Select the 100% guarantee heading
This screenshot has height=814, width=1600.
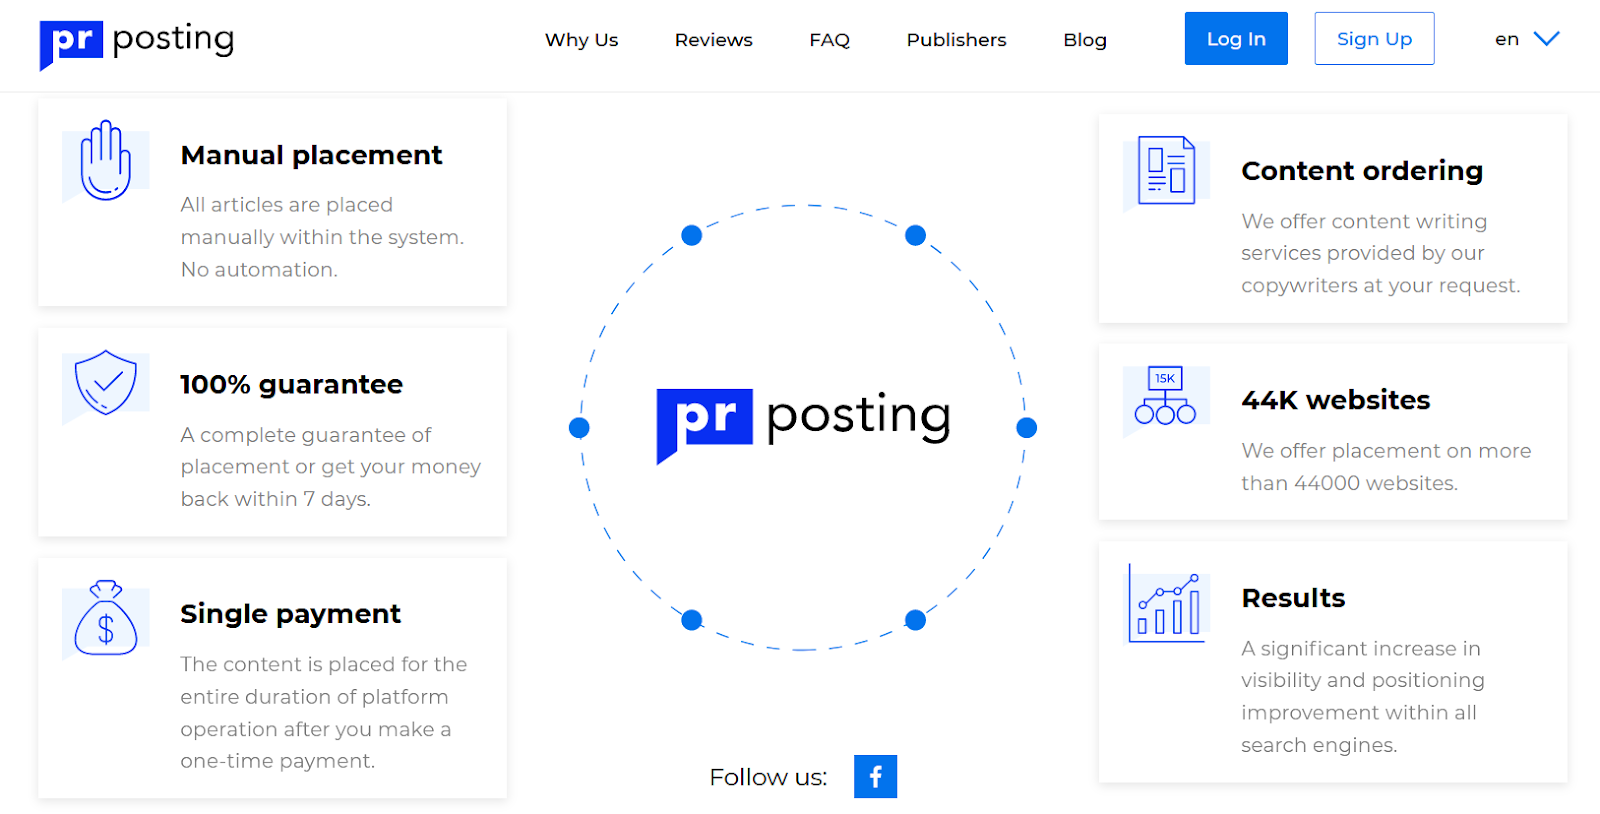[x=291, y=385]
